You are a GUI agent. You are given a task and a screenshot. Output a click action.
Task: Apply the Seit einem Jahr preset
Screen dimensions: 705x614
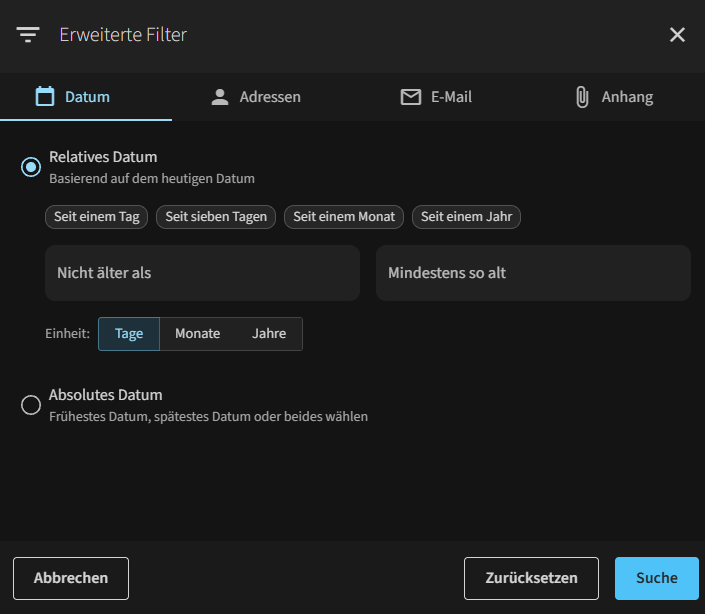pos(466,217)
